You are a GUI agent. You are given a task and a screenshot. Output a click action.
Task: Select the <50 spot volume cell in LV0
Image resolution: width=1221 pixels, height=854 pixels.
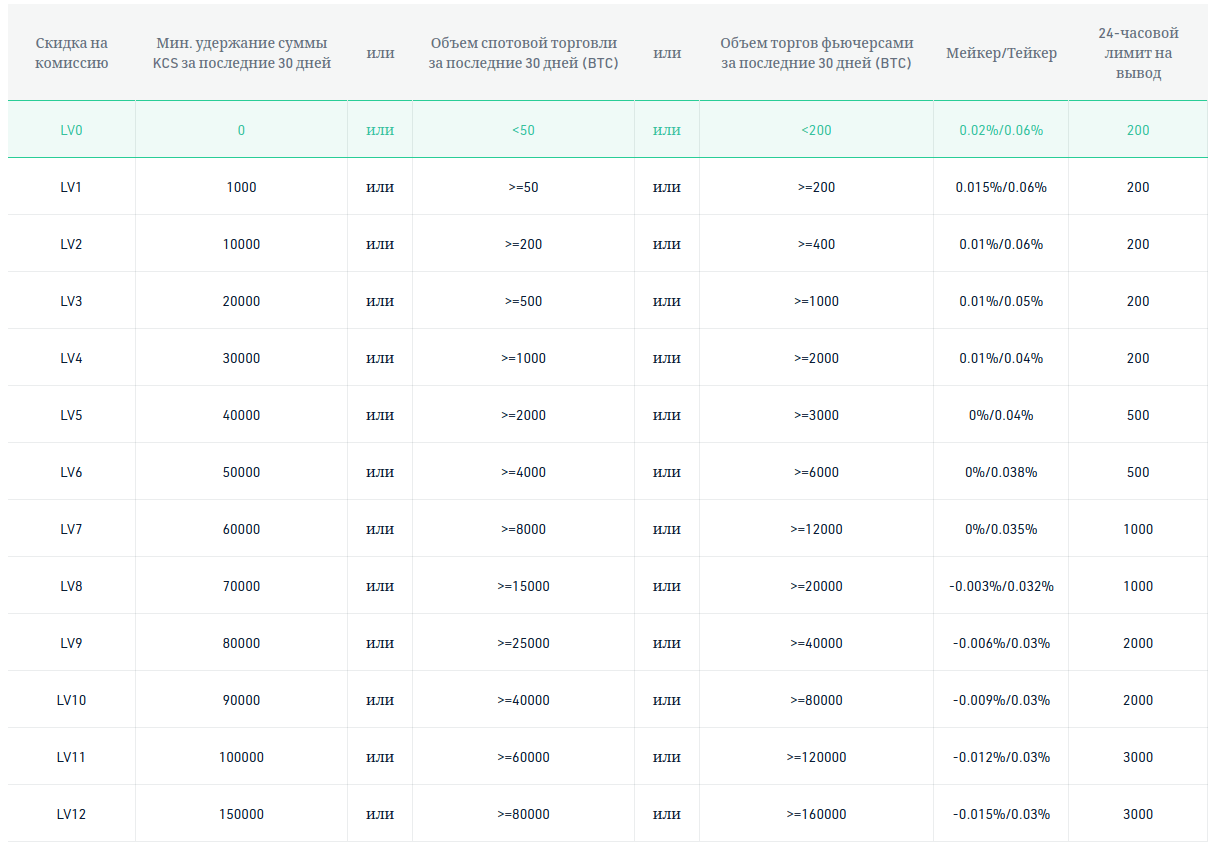point(523,130)
